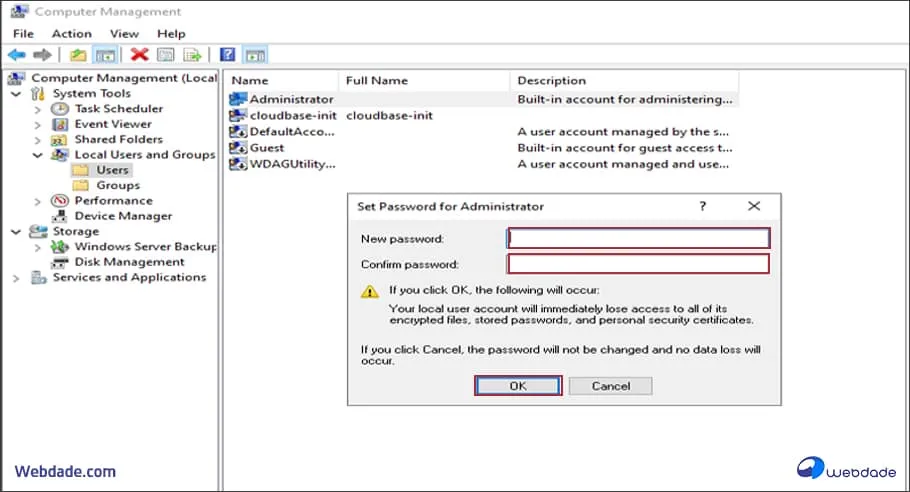The image size is (910, 492).
Task: Open Disk Management in the tree
Action: tap(129, 262)
